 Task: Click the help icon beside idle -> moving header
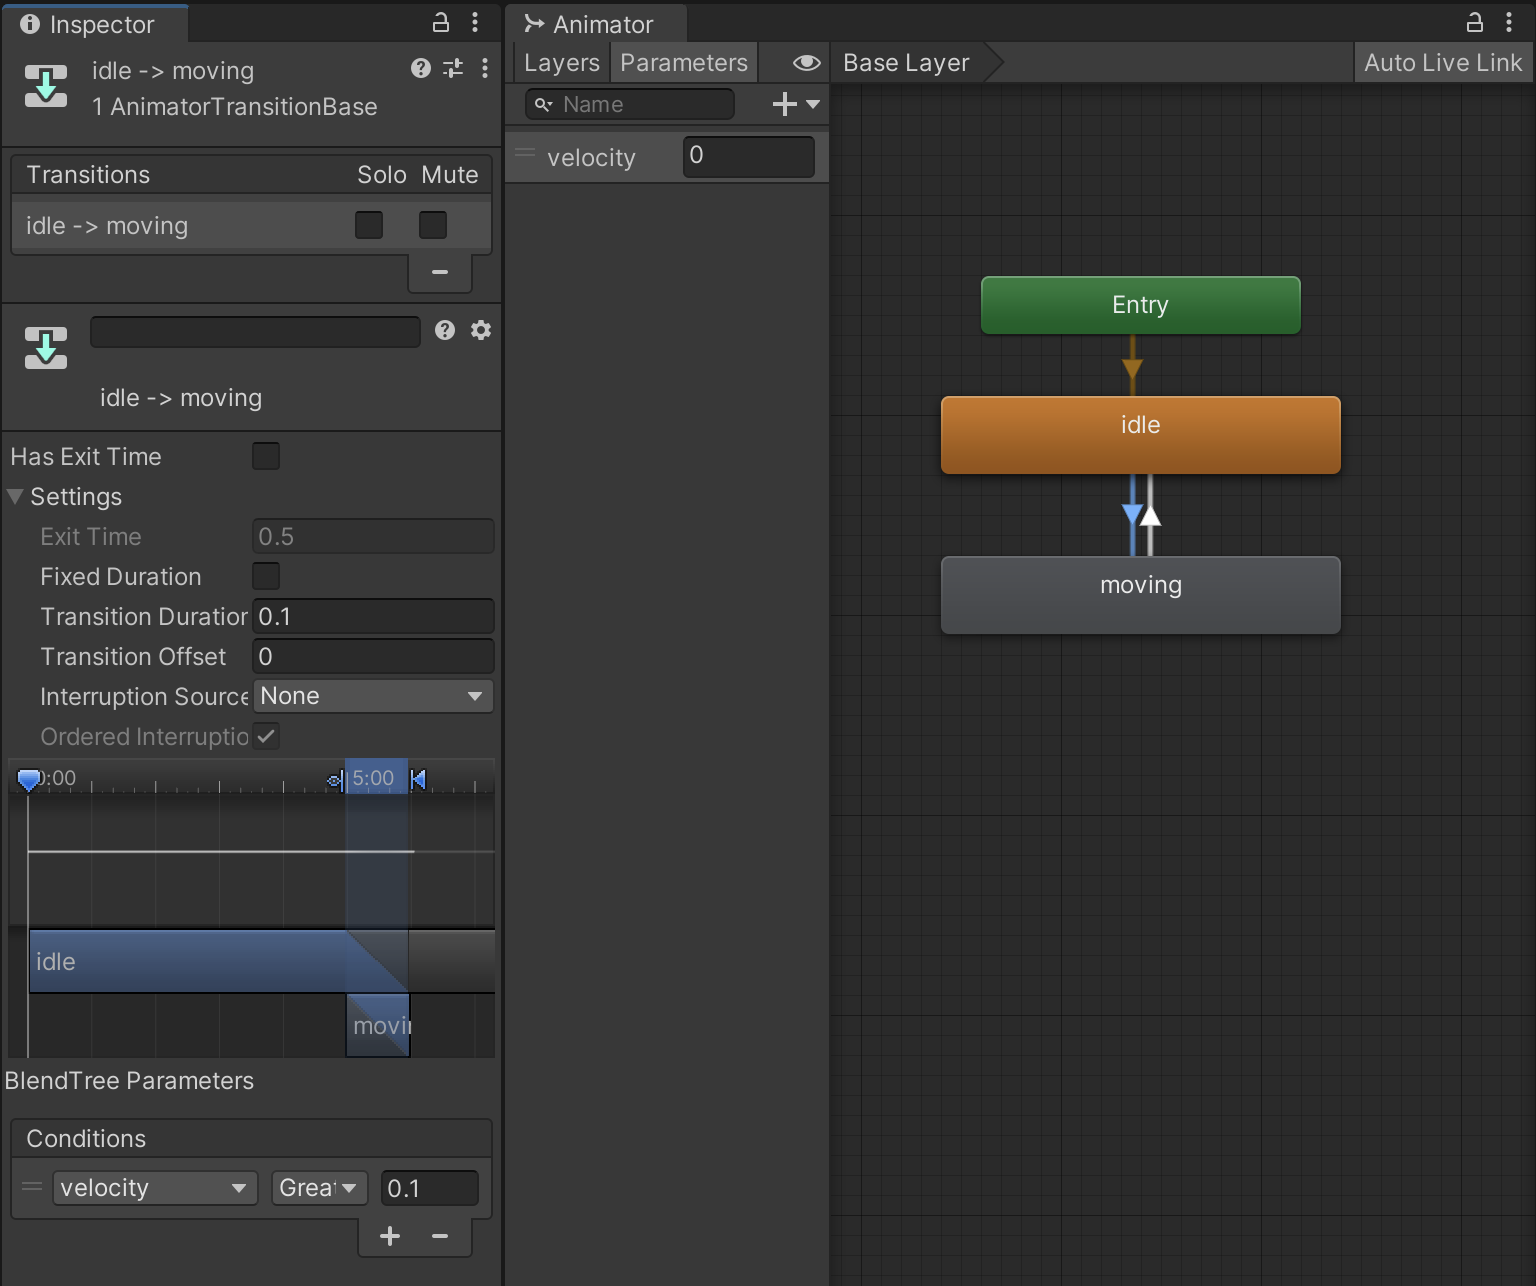tap(421, 68)
